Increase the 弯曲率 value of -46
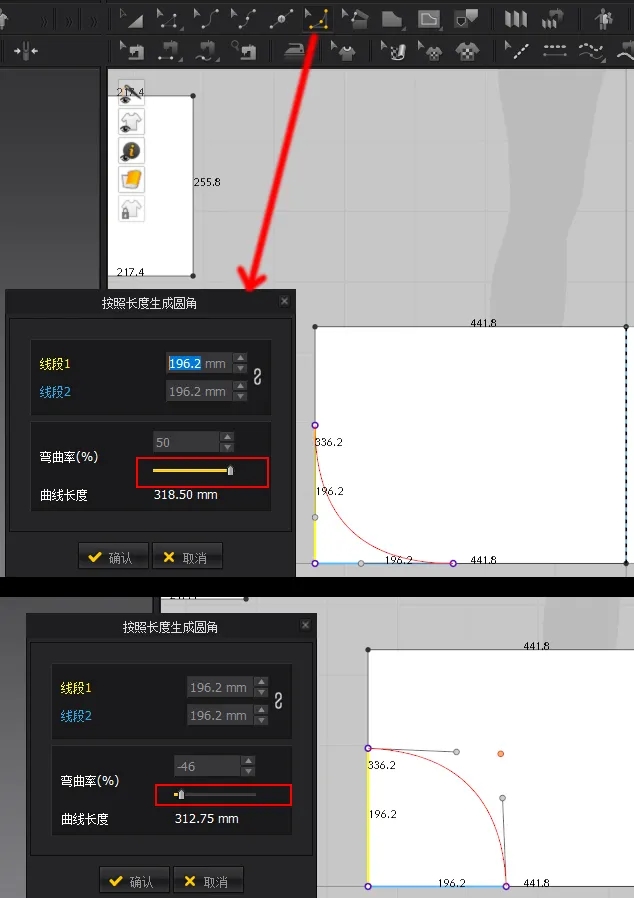This screenshot has height=898, width=634. coord(248,761)
